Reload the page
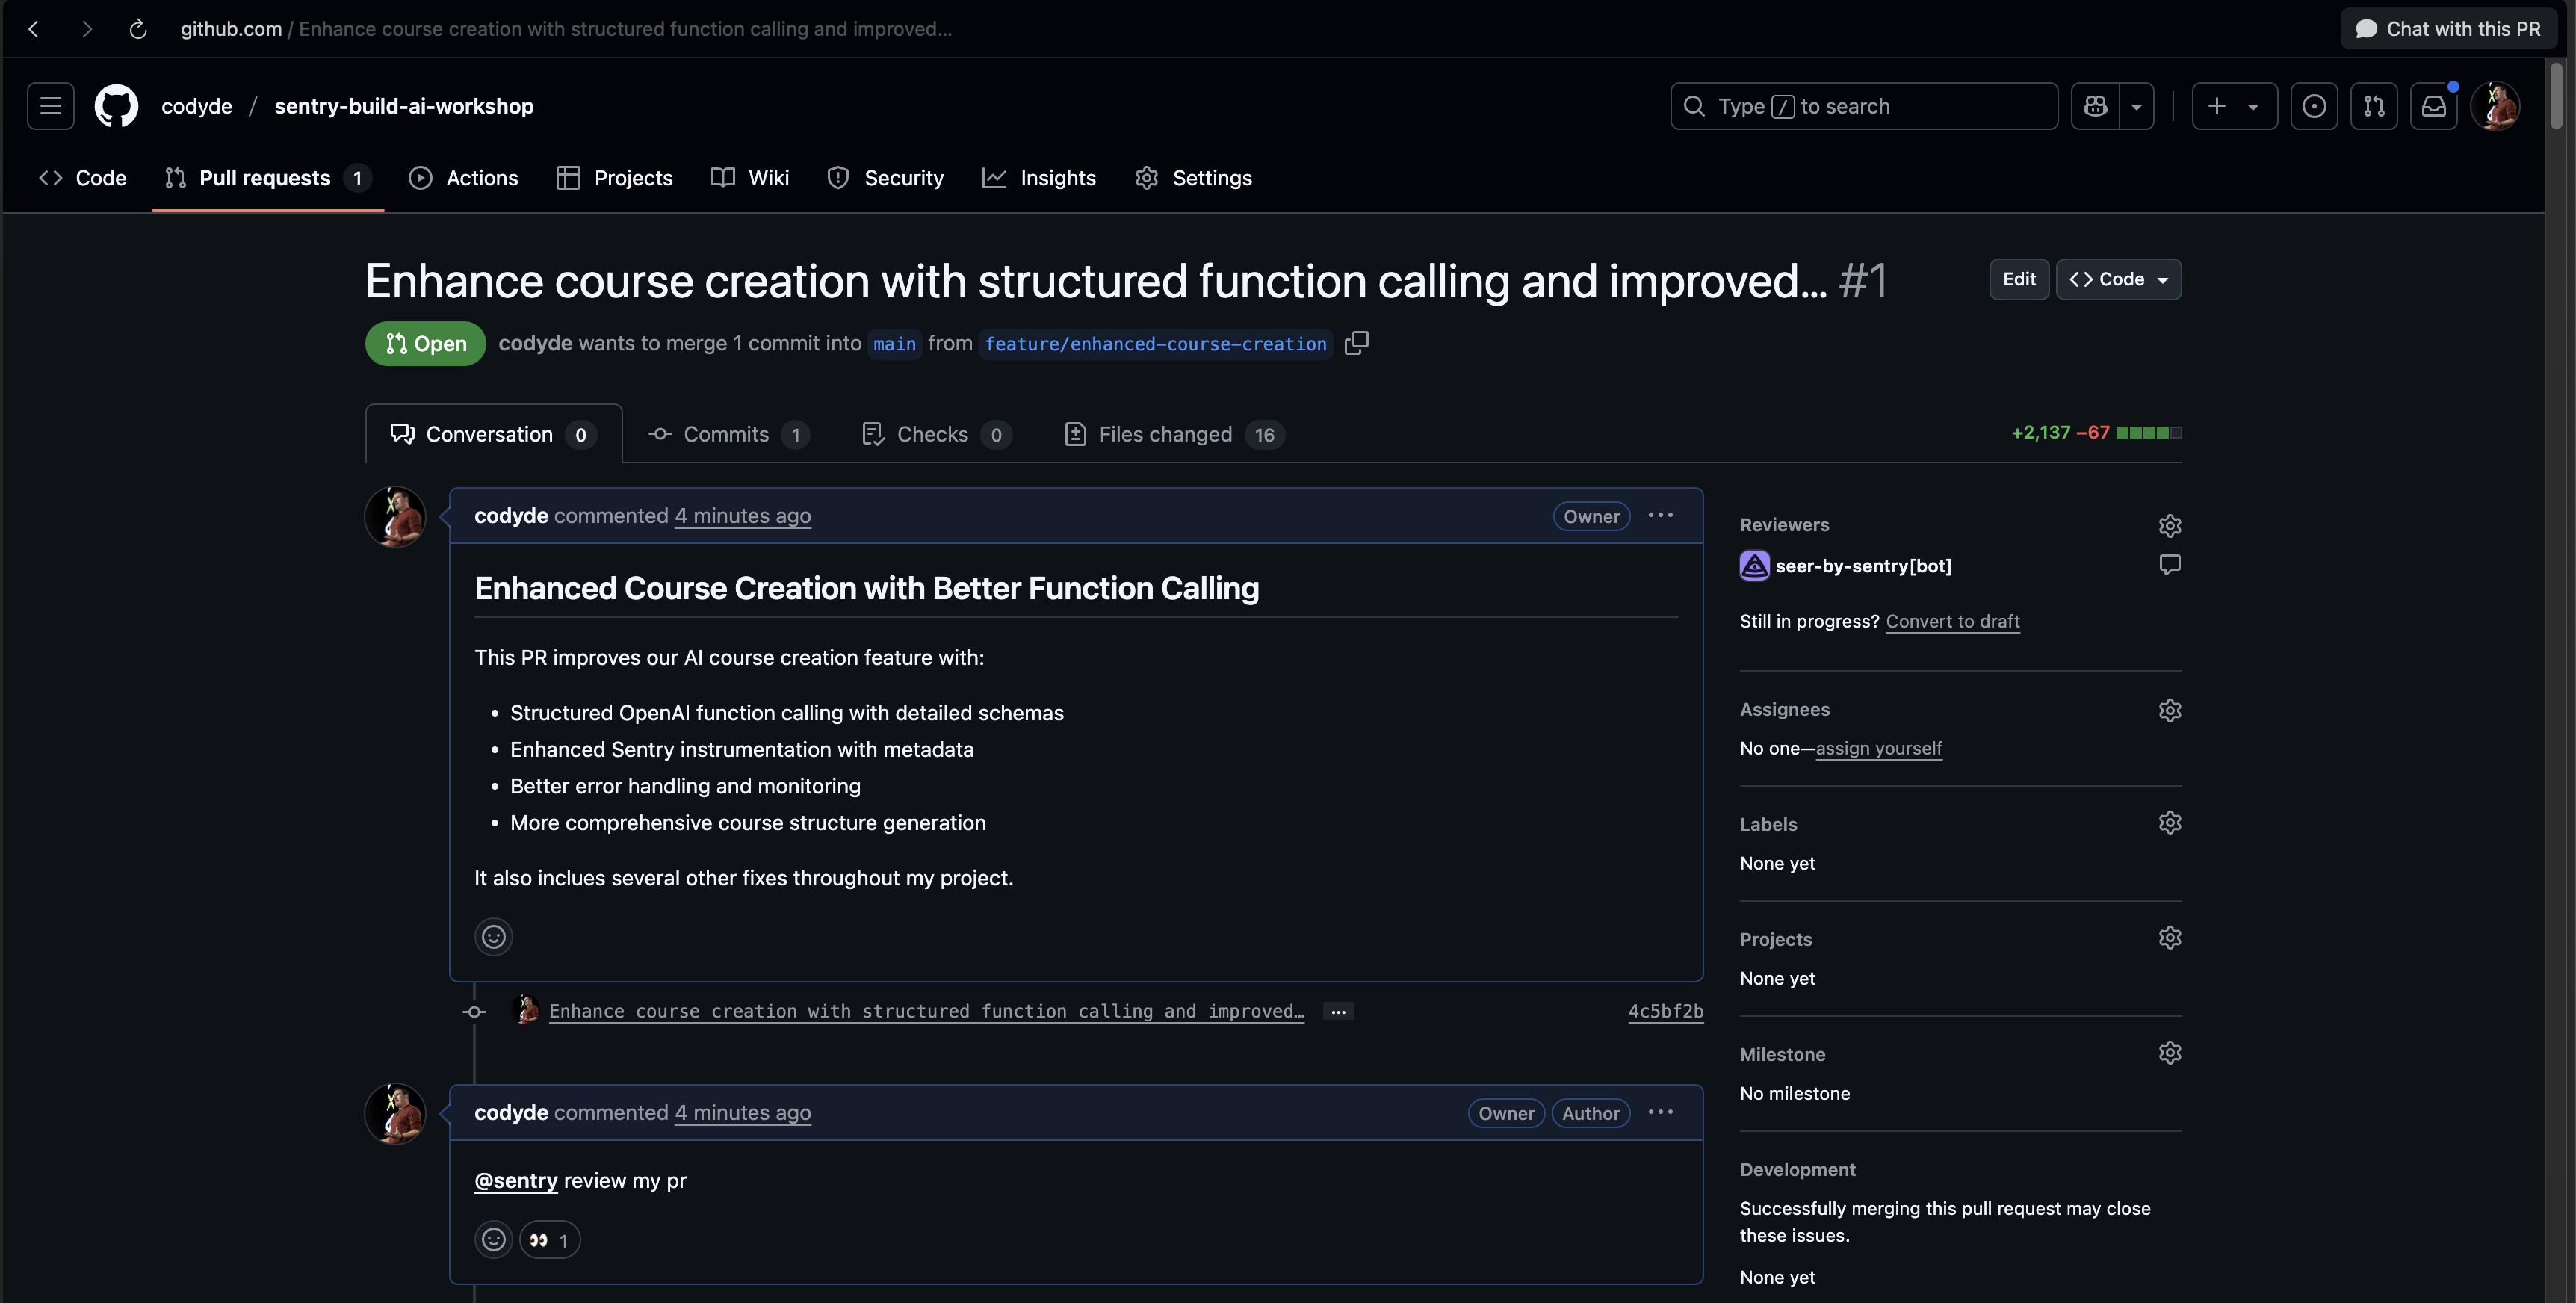 click(x=138, y=29)
